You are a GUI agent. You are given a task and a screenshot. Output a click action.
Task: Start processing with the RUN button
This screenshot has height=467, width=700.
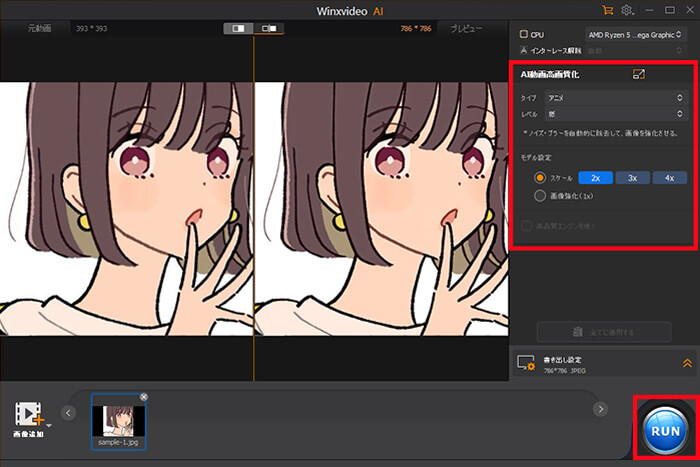click(665, 431)
